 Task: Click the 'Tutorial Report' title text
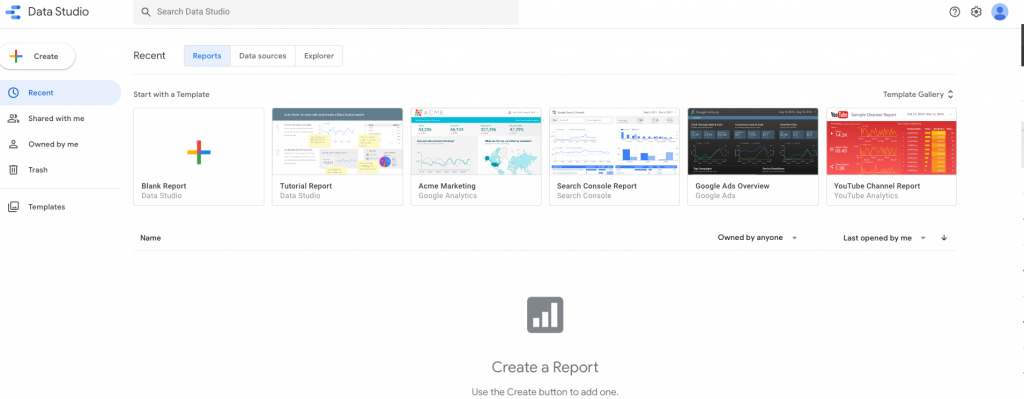coord(306,186)
